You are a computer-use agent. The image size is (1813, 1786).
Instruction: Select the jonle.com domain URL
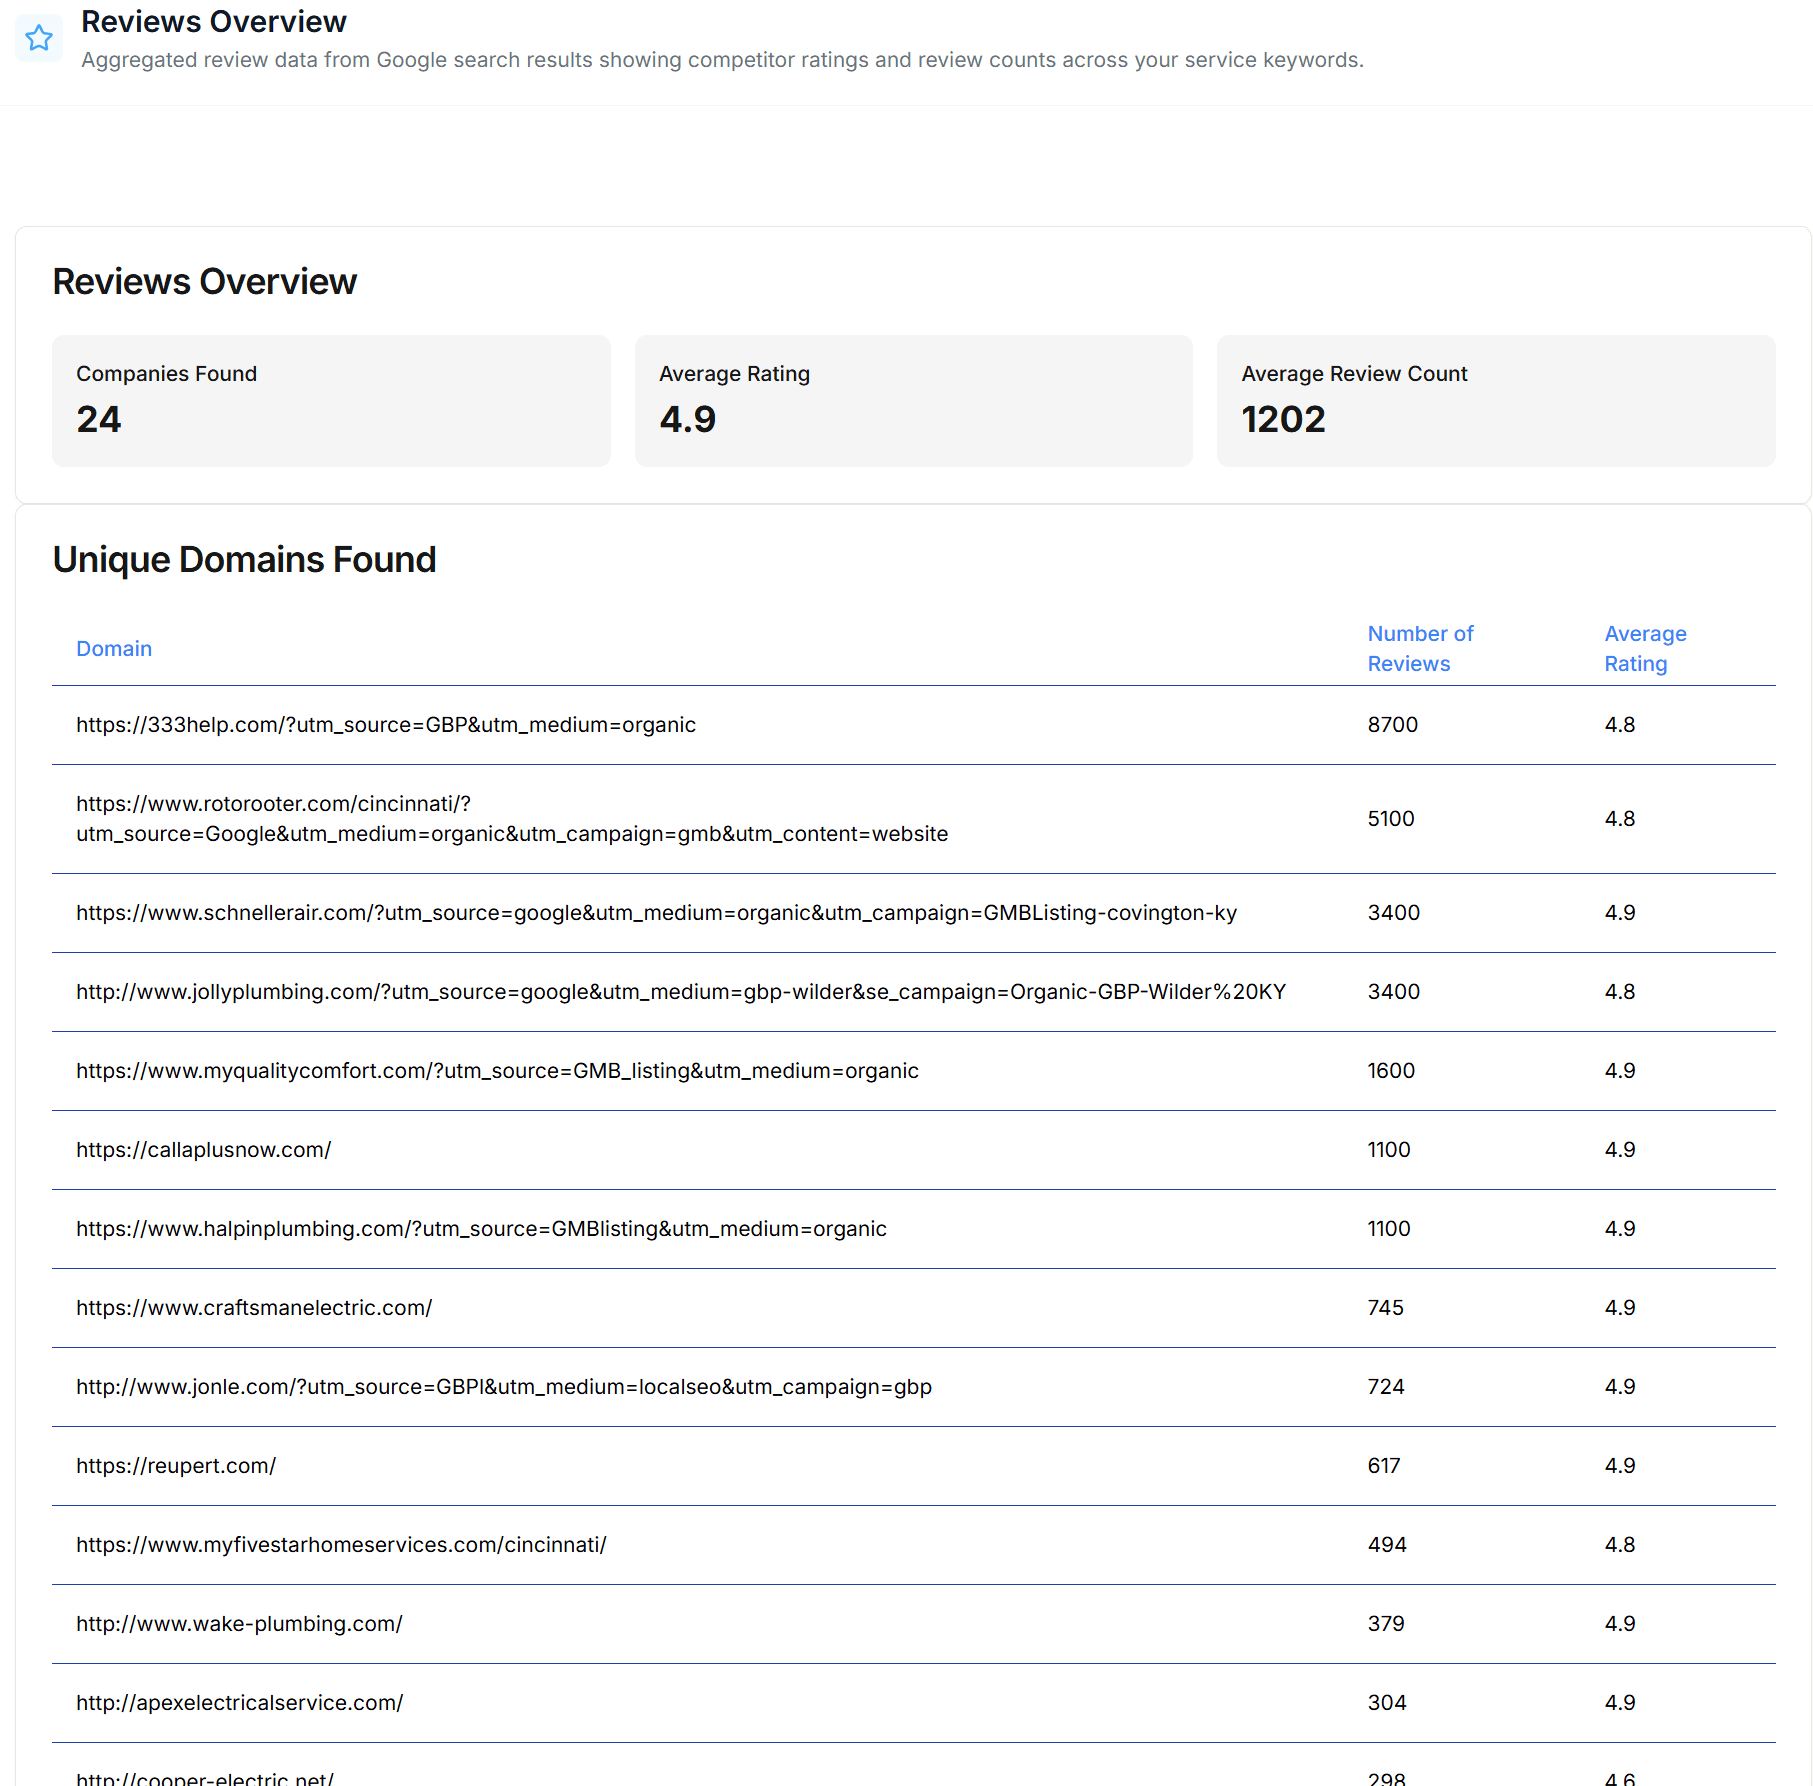coord(504,1387)
